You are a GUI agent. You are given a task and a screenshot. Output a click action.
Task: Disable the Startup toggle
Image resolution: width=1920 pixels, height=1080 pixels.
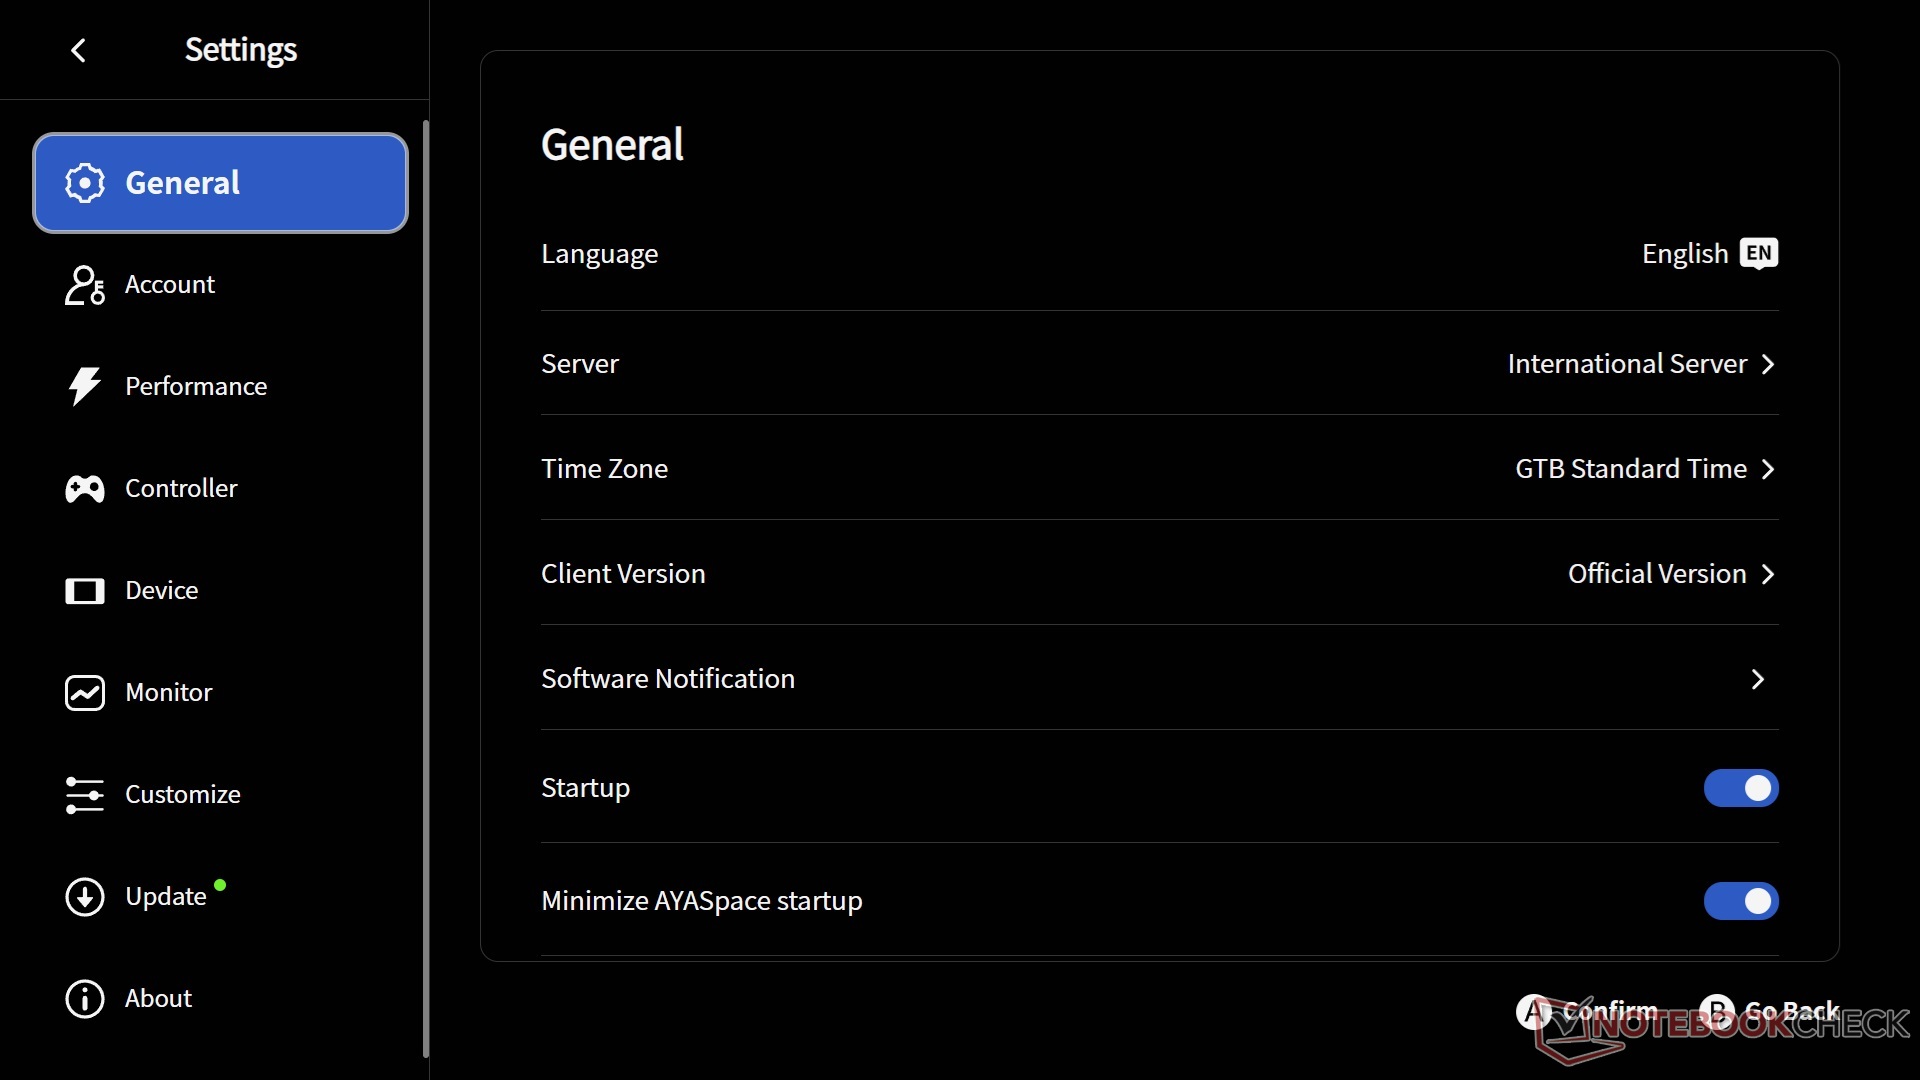(1740, 788)
